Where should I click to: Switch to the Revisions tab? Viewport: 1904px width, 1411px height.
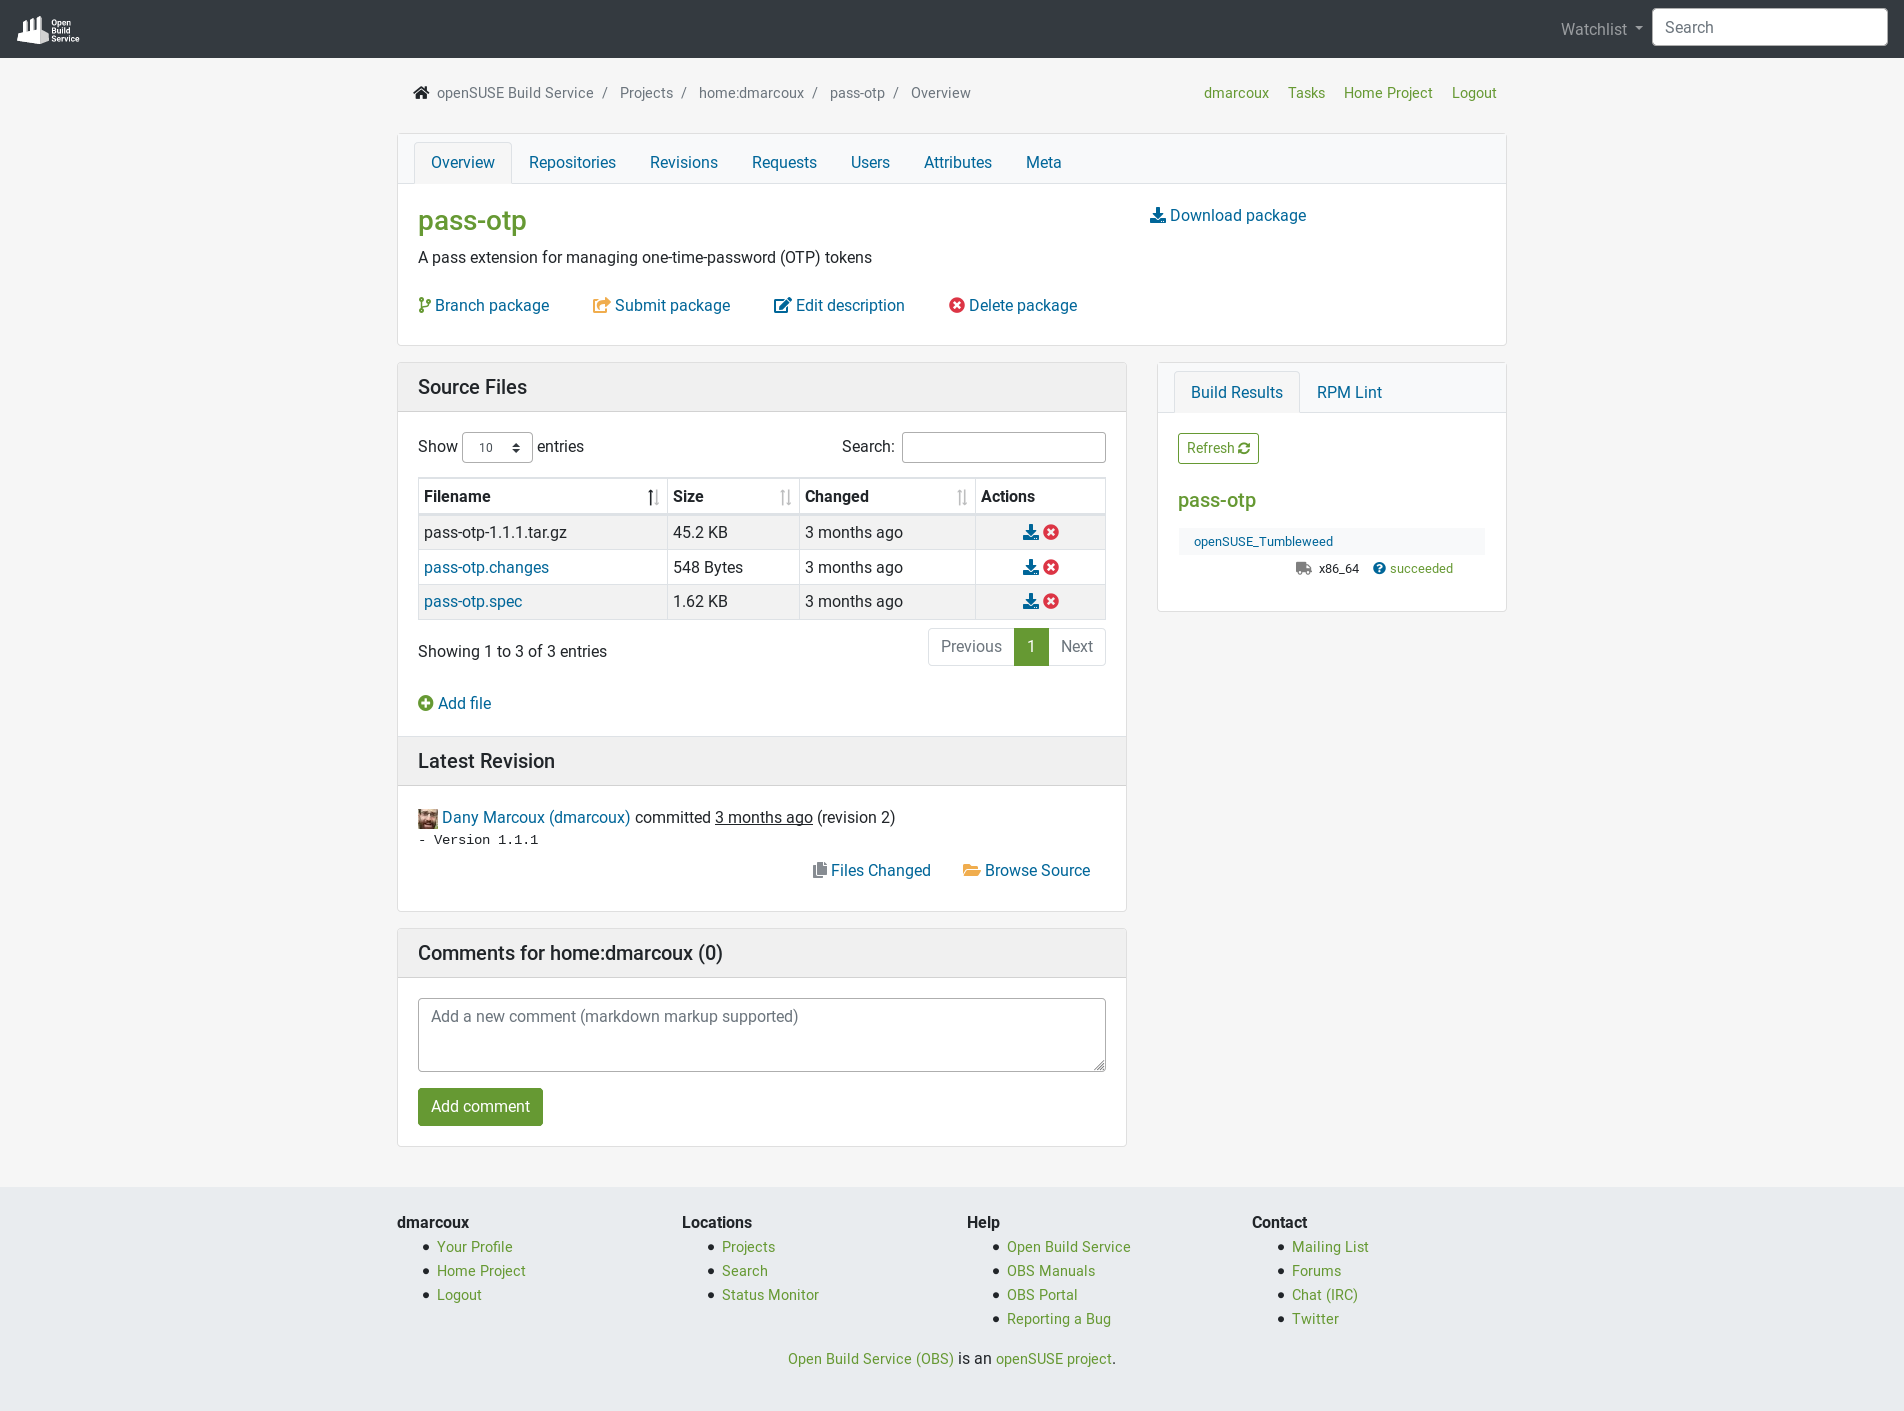pos(684,163)
